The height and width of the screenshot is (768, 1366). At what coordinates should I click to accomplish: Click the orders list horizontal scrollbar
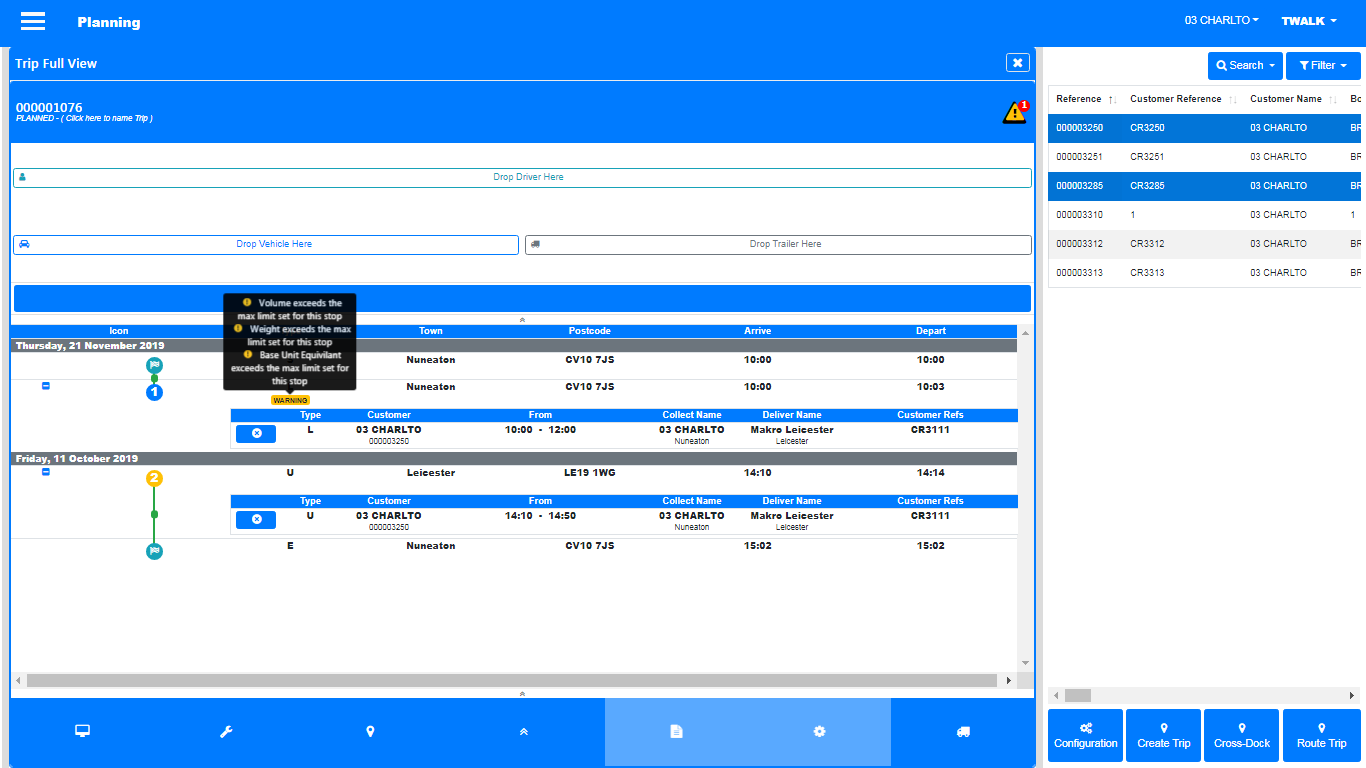tap(1078, 695)
